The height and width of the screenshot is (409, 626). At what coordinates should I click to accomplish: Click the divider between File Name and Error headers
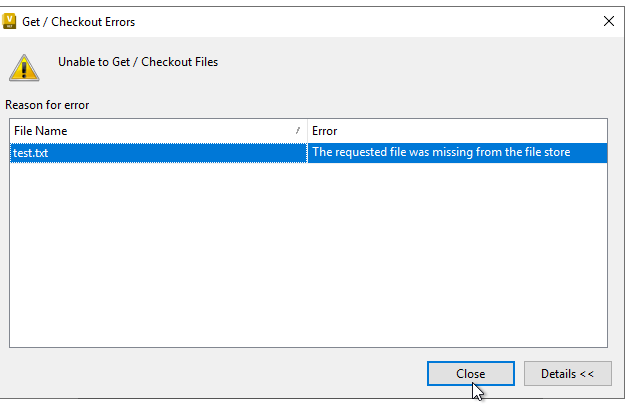(x=307, y=131)
